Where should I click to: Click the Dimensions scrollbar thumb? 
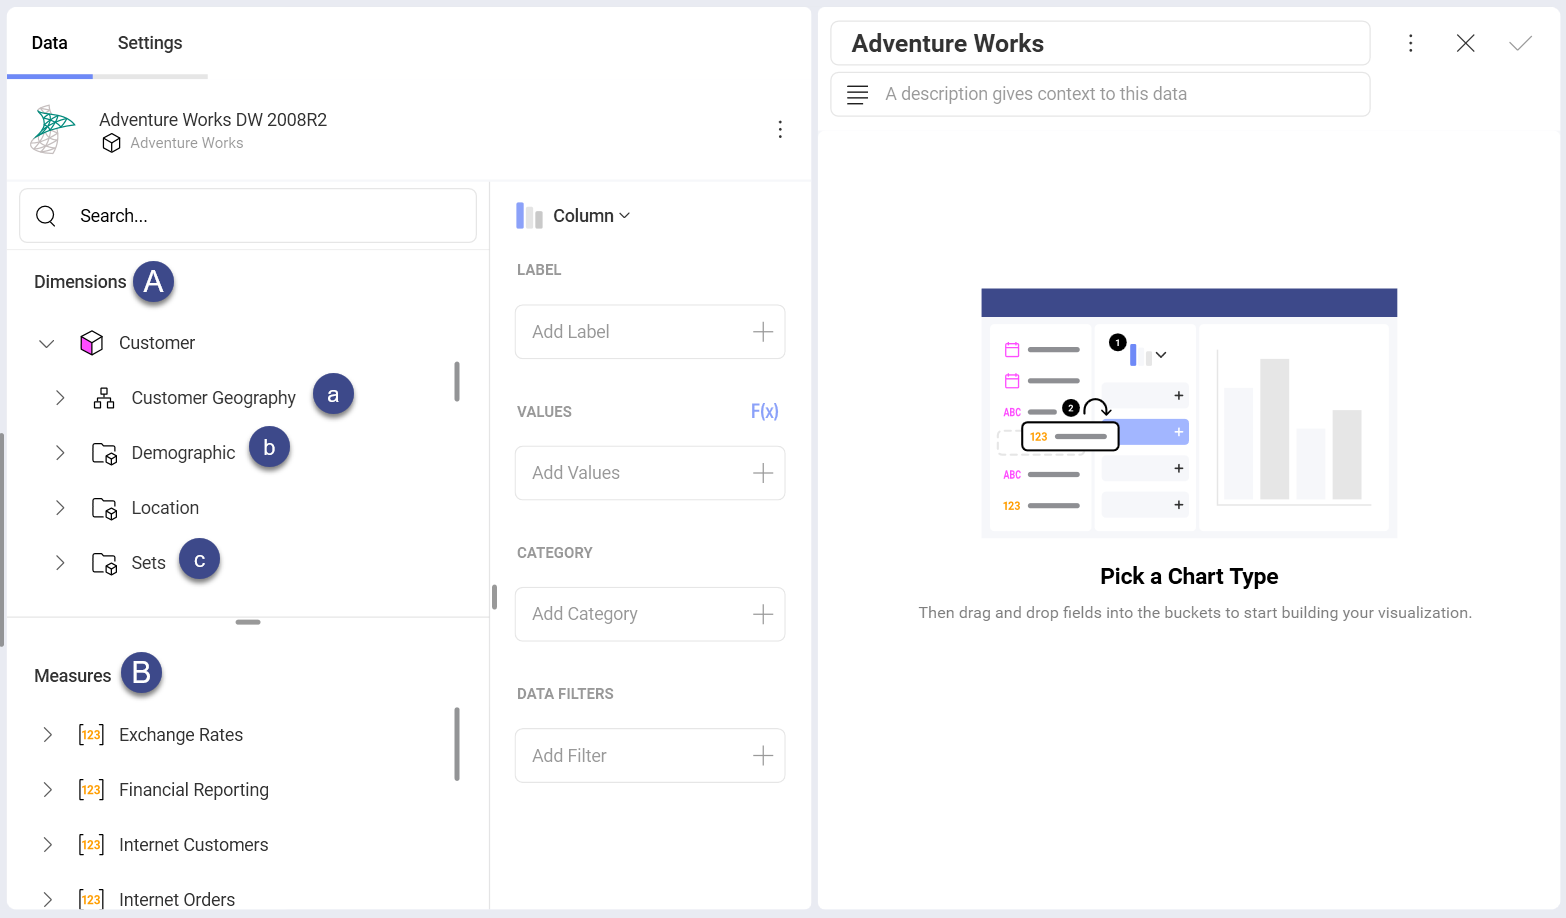(457, 381)
